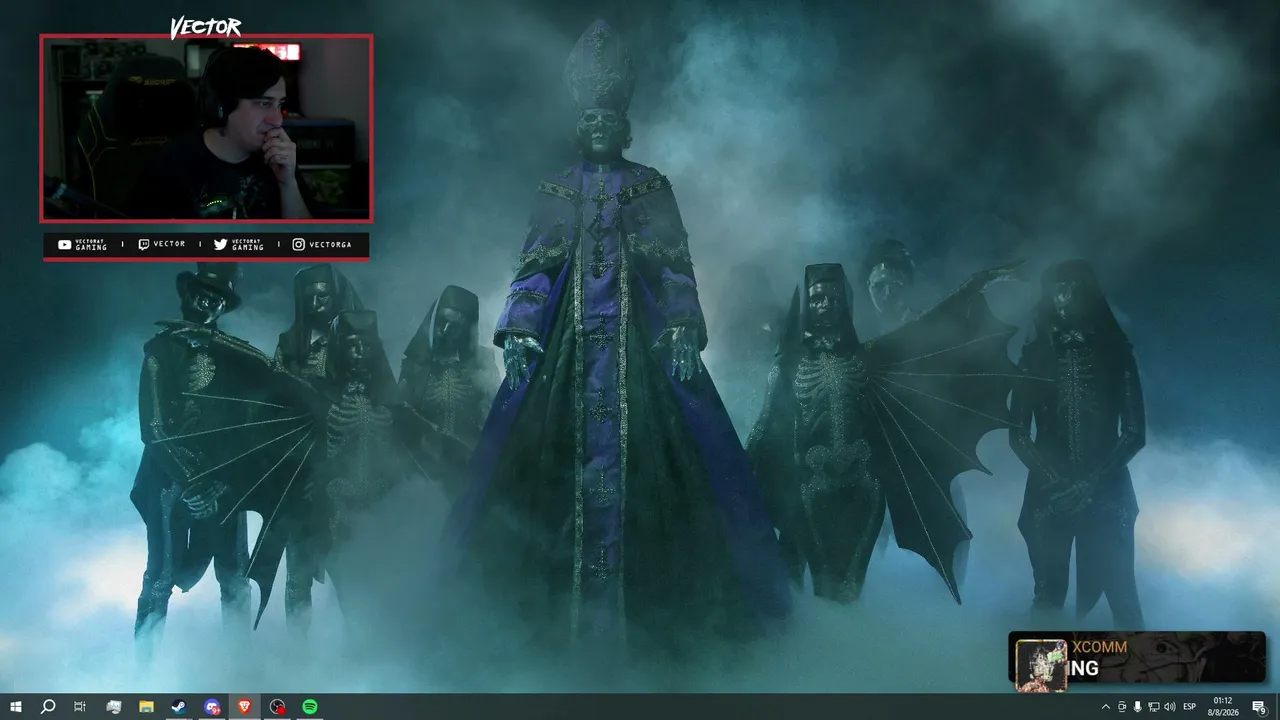Change the ESP input language
The height and width of the screenshot is (720, 1280).
click(1190, 707)
